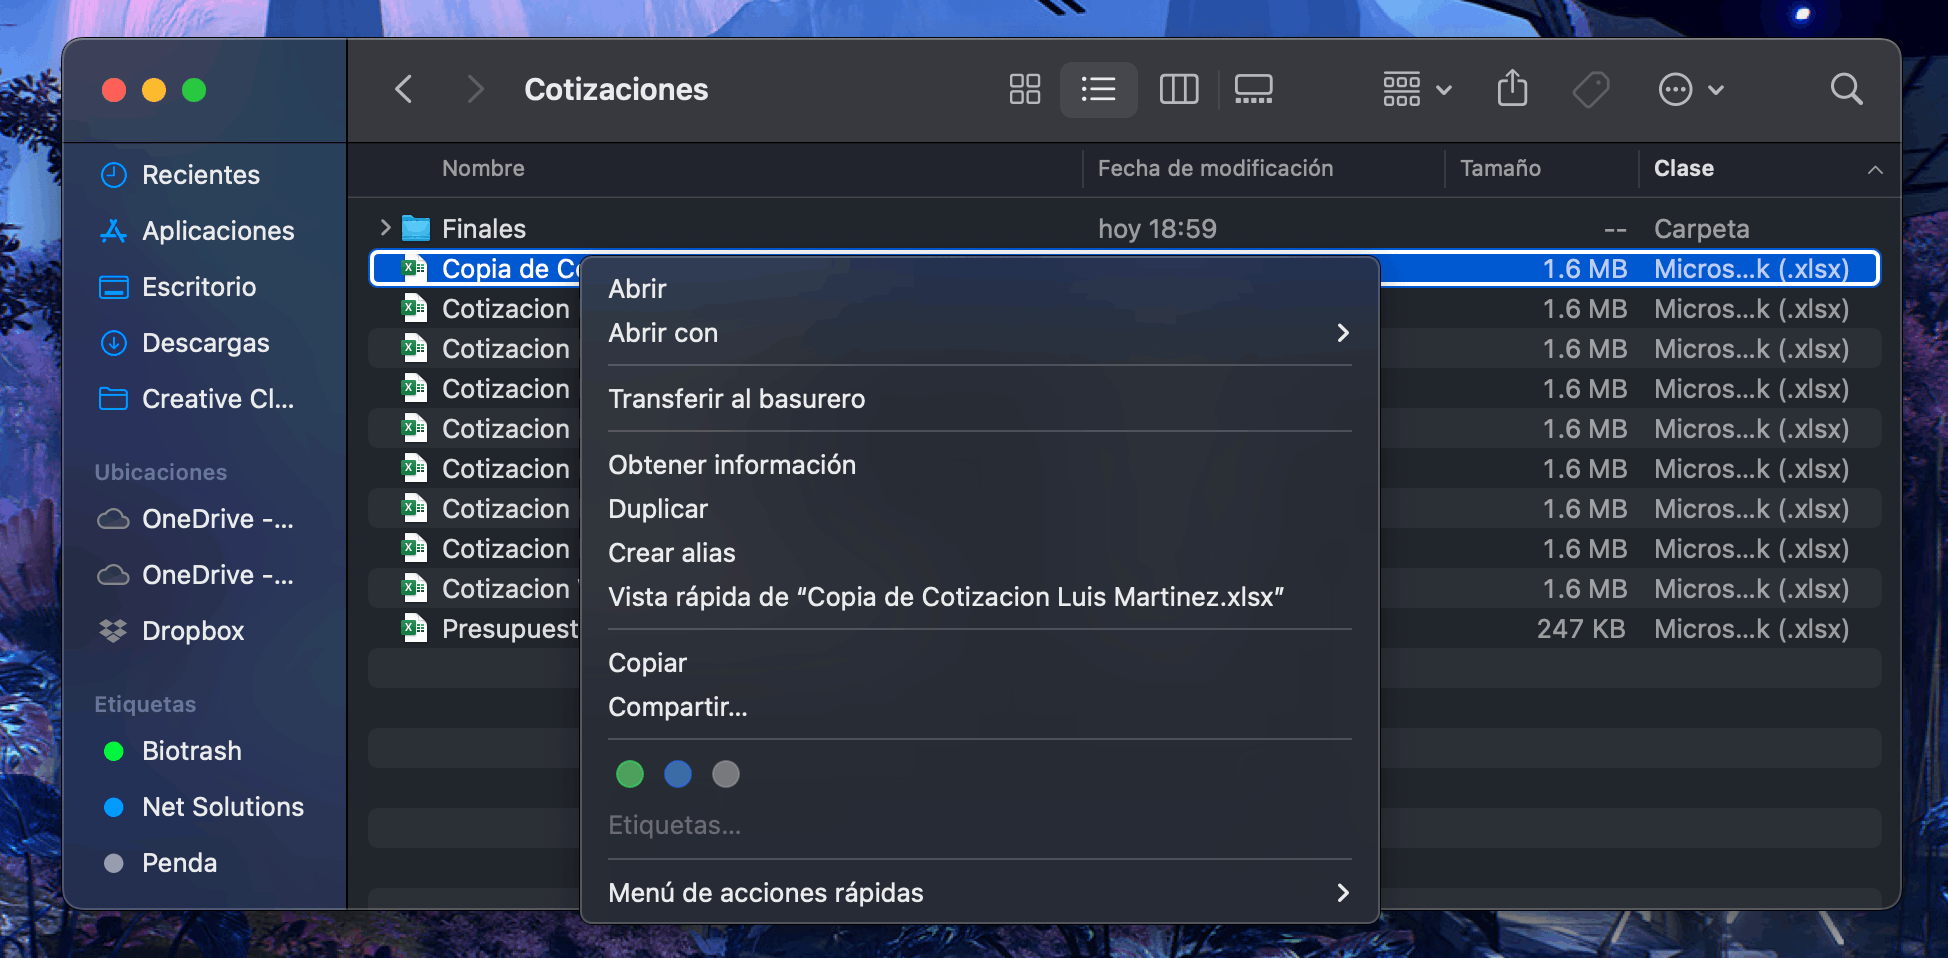Viewport: 1948px width, 958px height.
Task: Apply the gray tag color dot
Action: (x=726, y=774)
